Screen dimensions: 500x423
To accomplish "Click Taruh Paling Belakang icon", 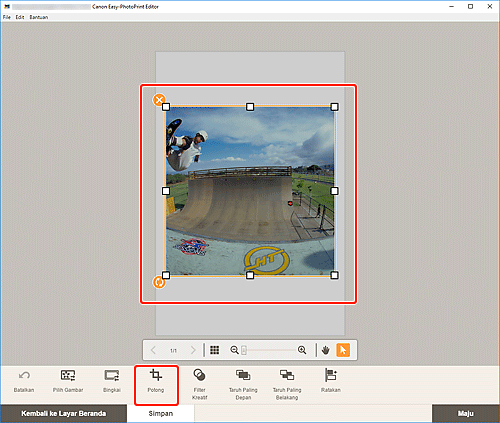I will 287,375.
